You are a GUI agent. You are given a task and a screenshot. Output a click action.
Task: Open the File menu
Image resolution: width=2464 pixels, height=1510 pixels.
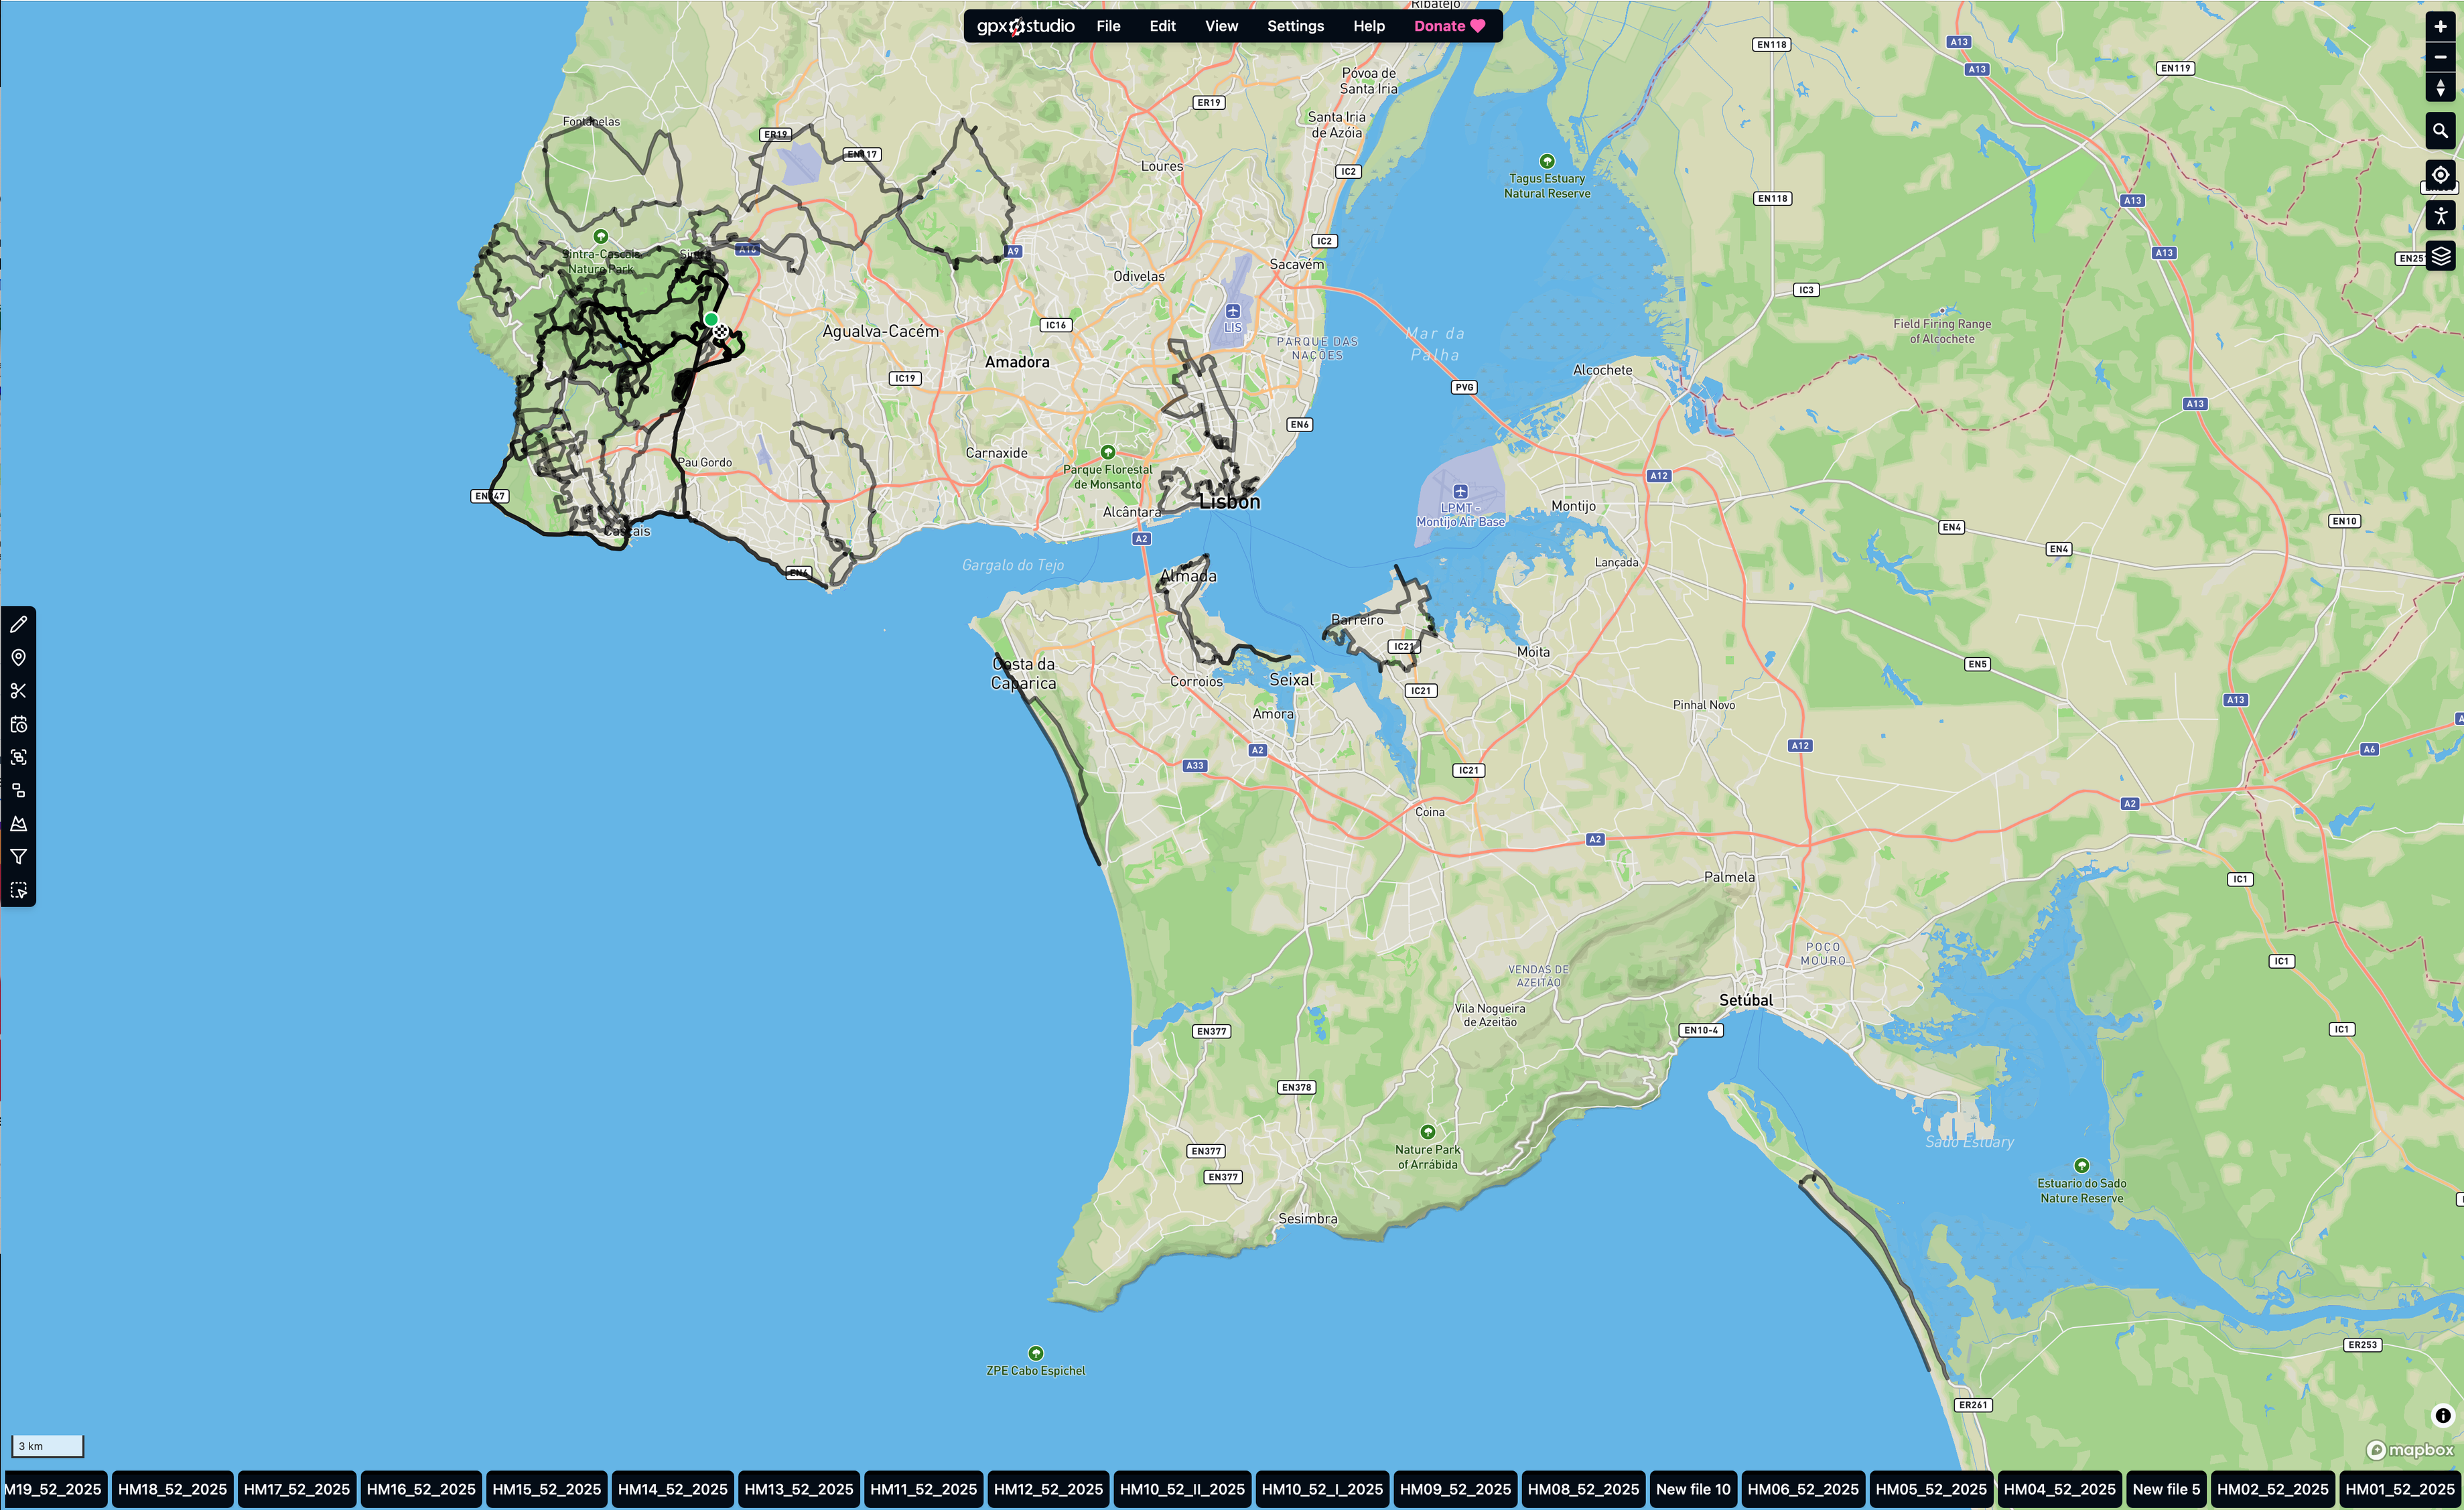coord(1108,26)
